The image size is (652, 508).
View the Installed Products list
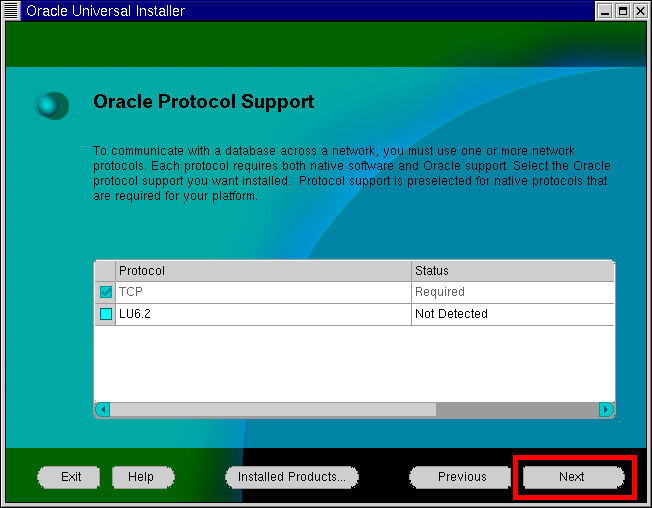pyautogui.click(x=291, y=477)
